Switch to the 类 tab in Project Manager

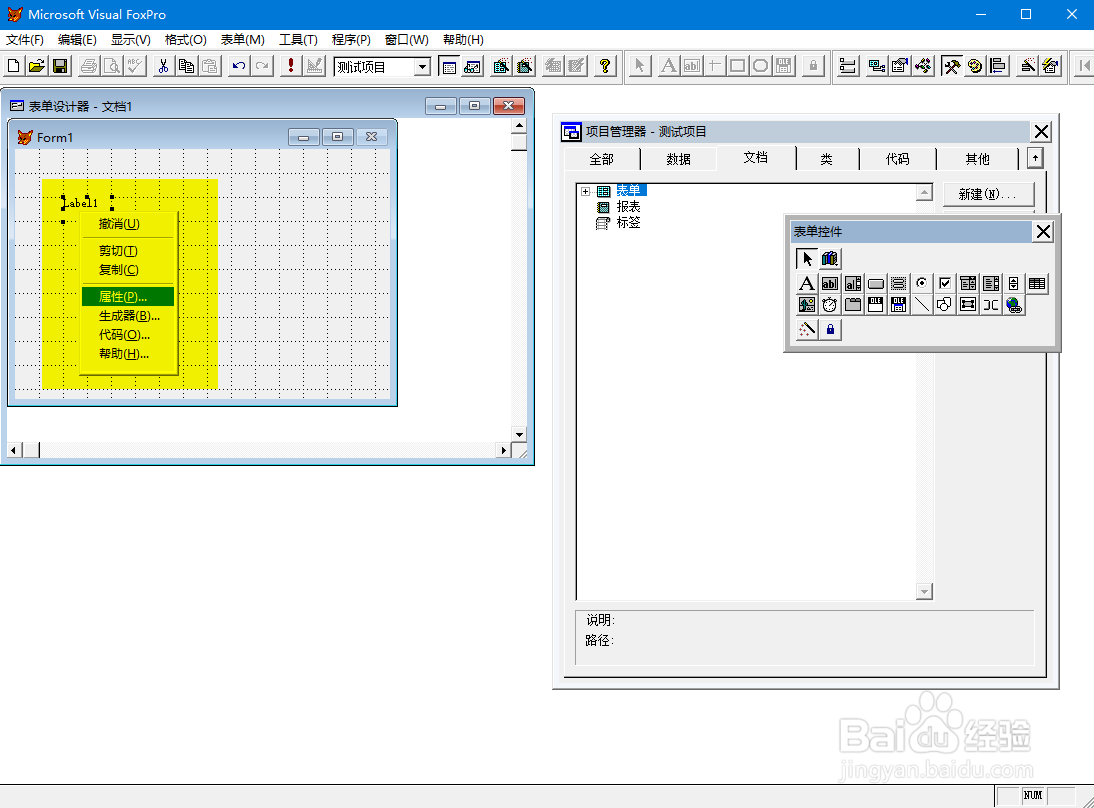point(826,159)
